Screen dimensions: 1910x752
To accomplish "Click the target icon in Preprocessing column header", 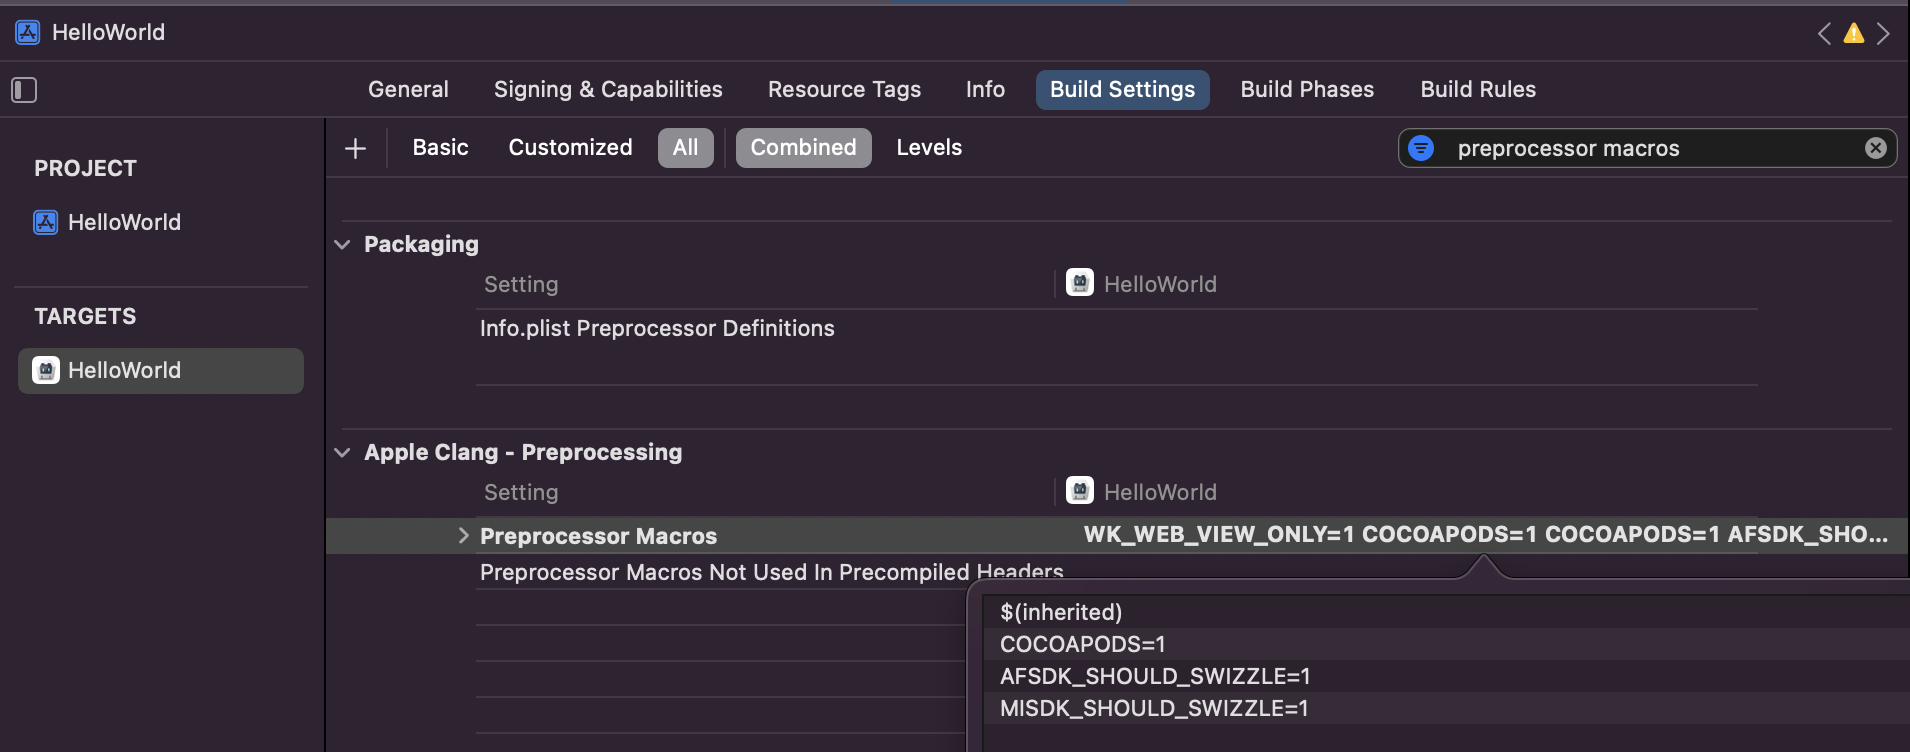I will pyautogui.click(x=1080, y=491).
